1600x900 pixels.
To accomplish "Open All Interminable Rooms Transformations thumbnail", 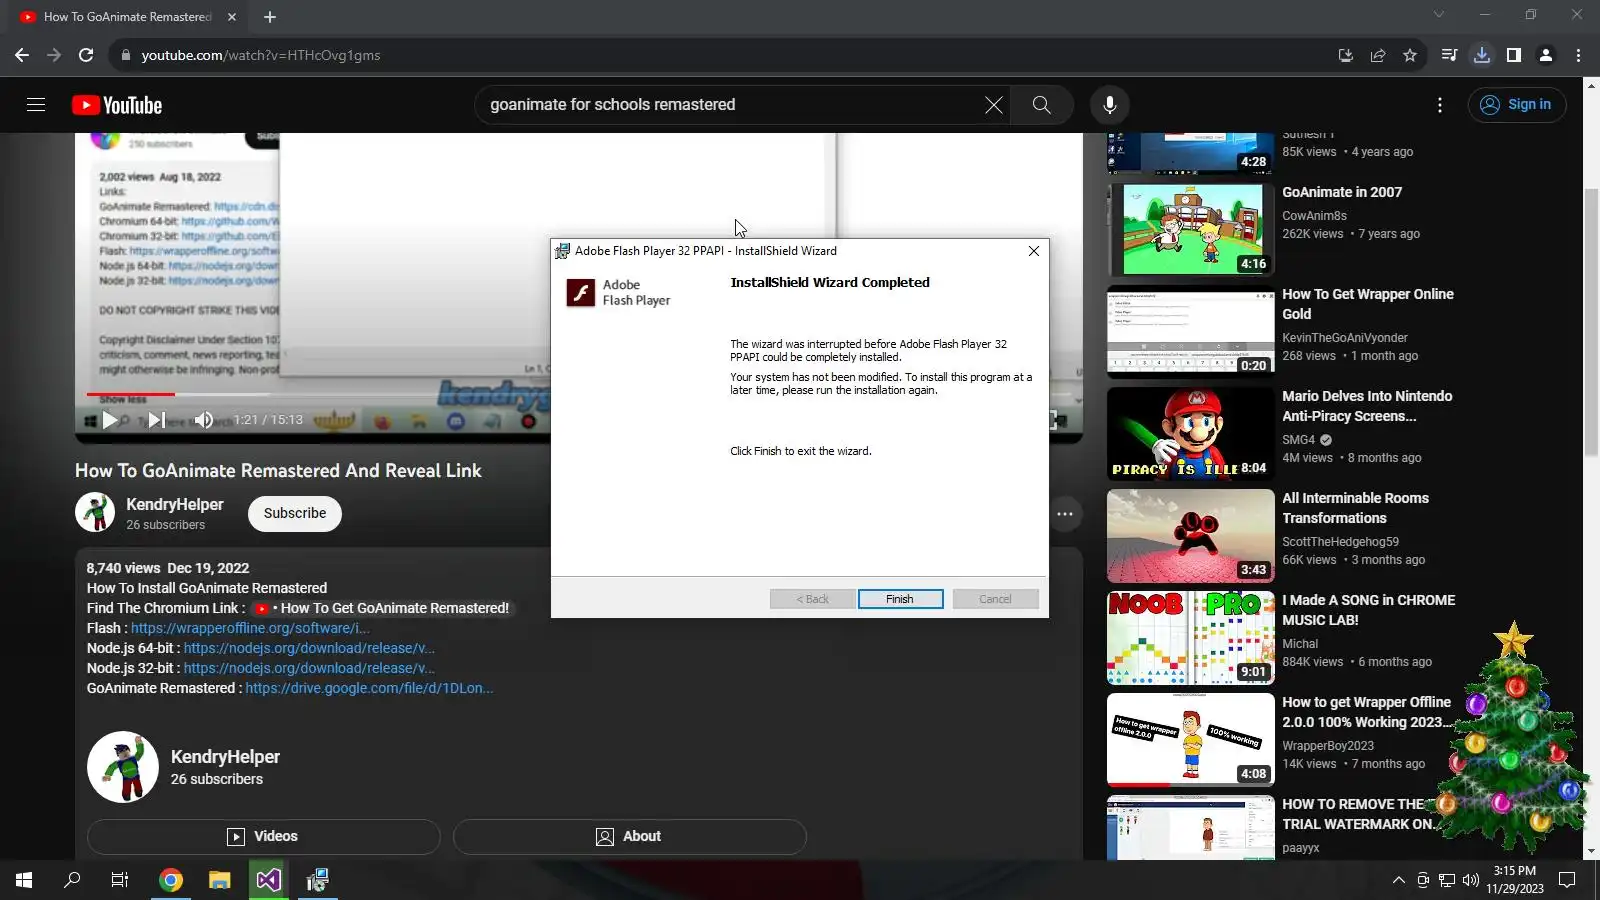I will (x=1191, y=535).
